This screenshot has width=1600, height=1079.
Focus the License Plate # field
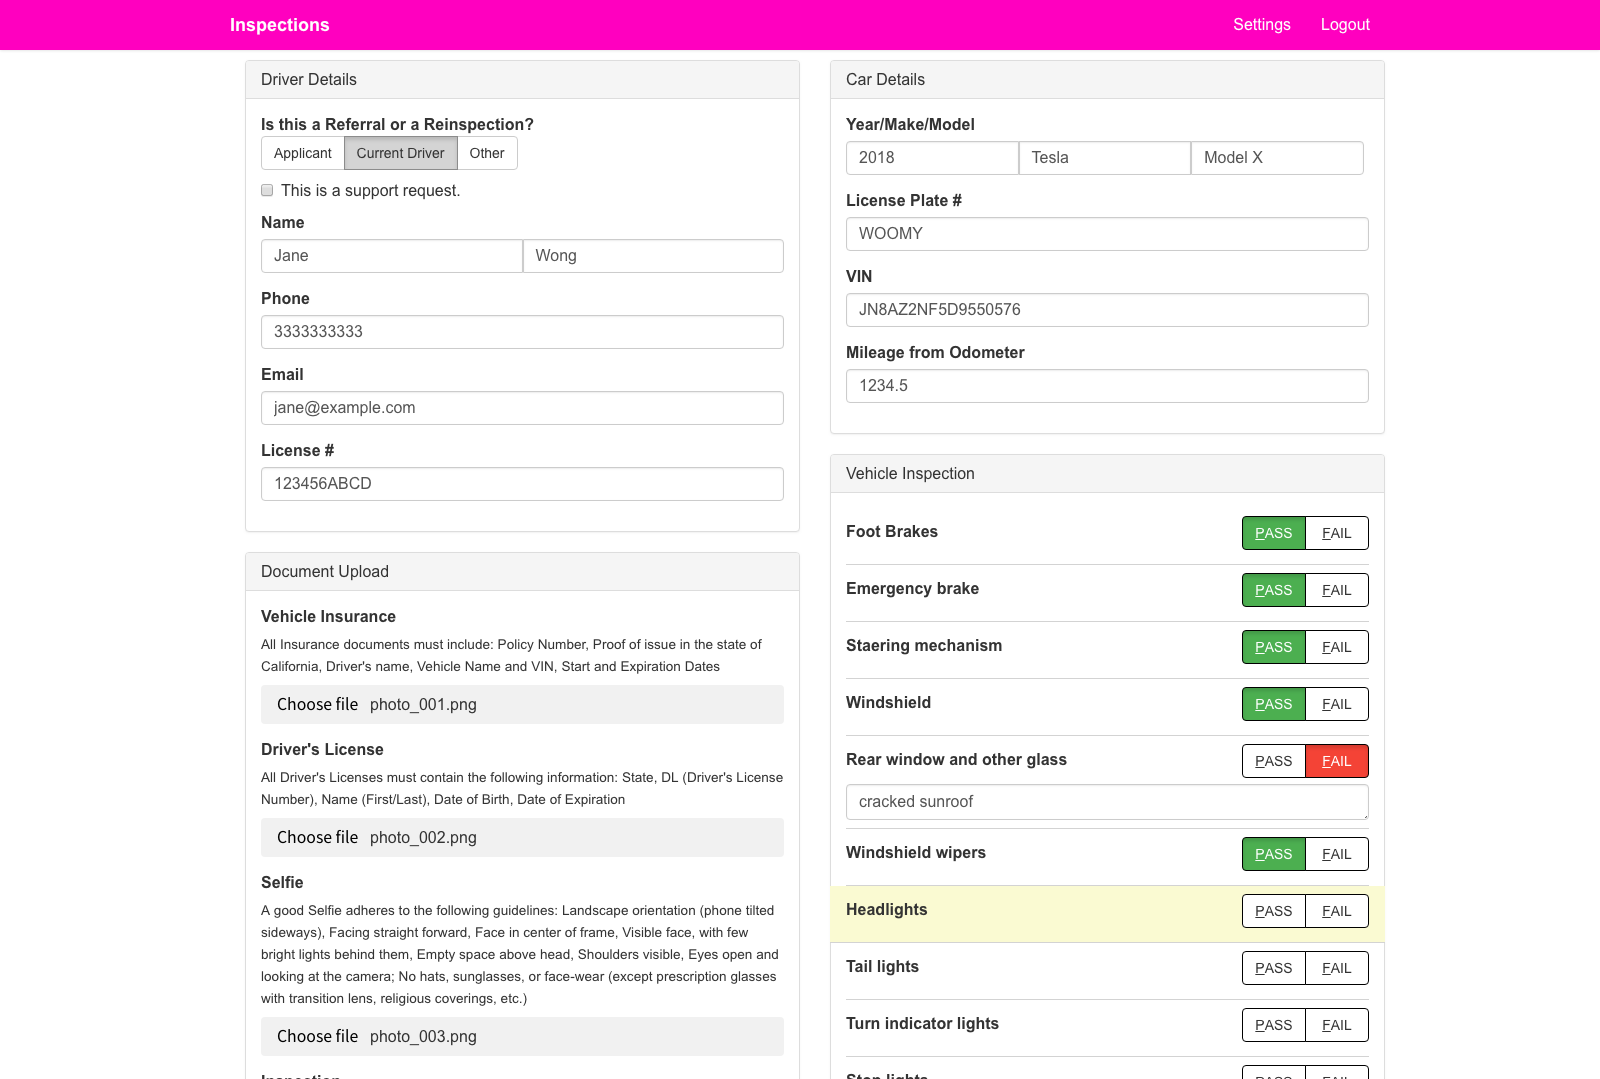pyautogui.click(x=1106, y=234)
